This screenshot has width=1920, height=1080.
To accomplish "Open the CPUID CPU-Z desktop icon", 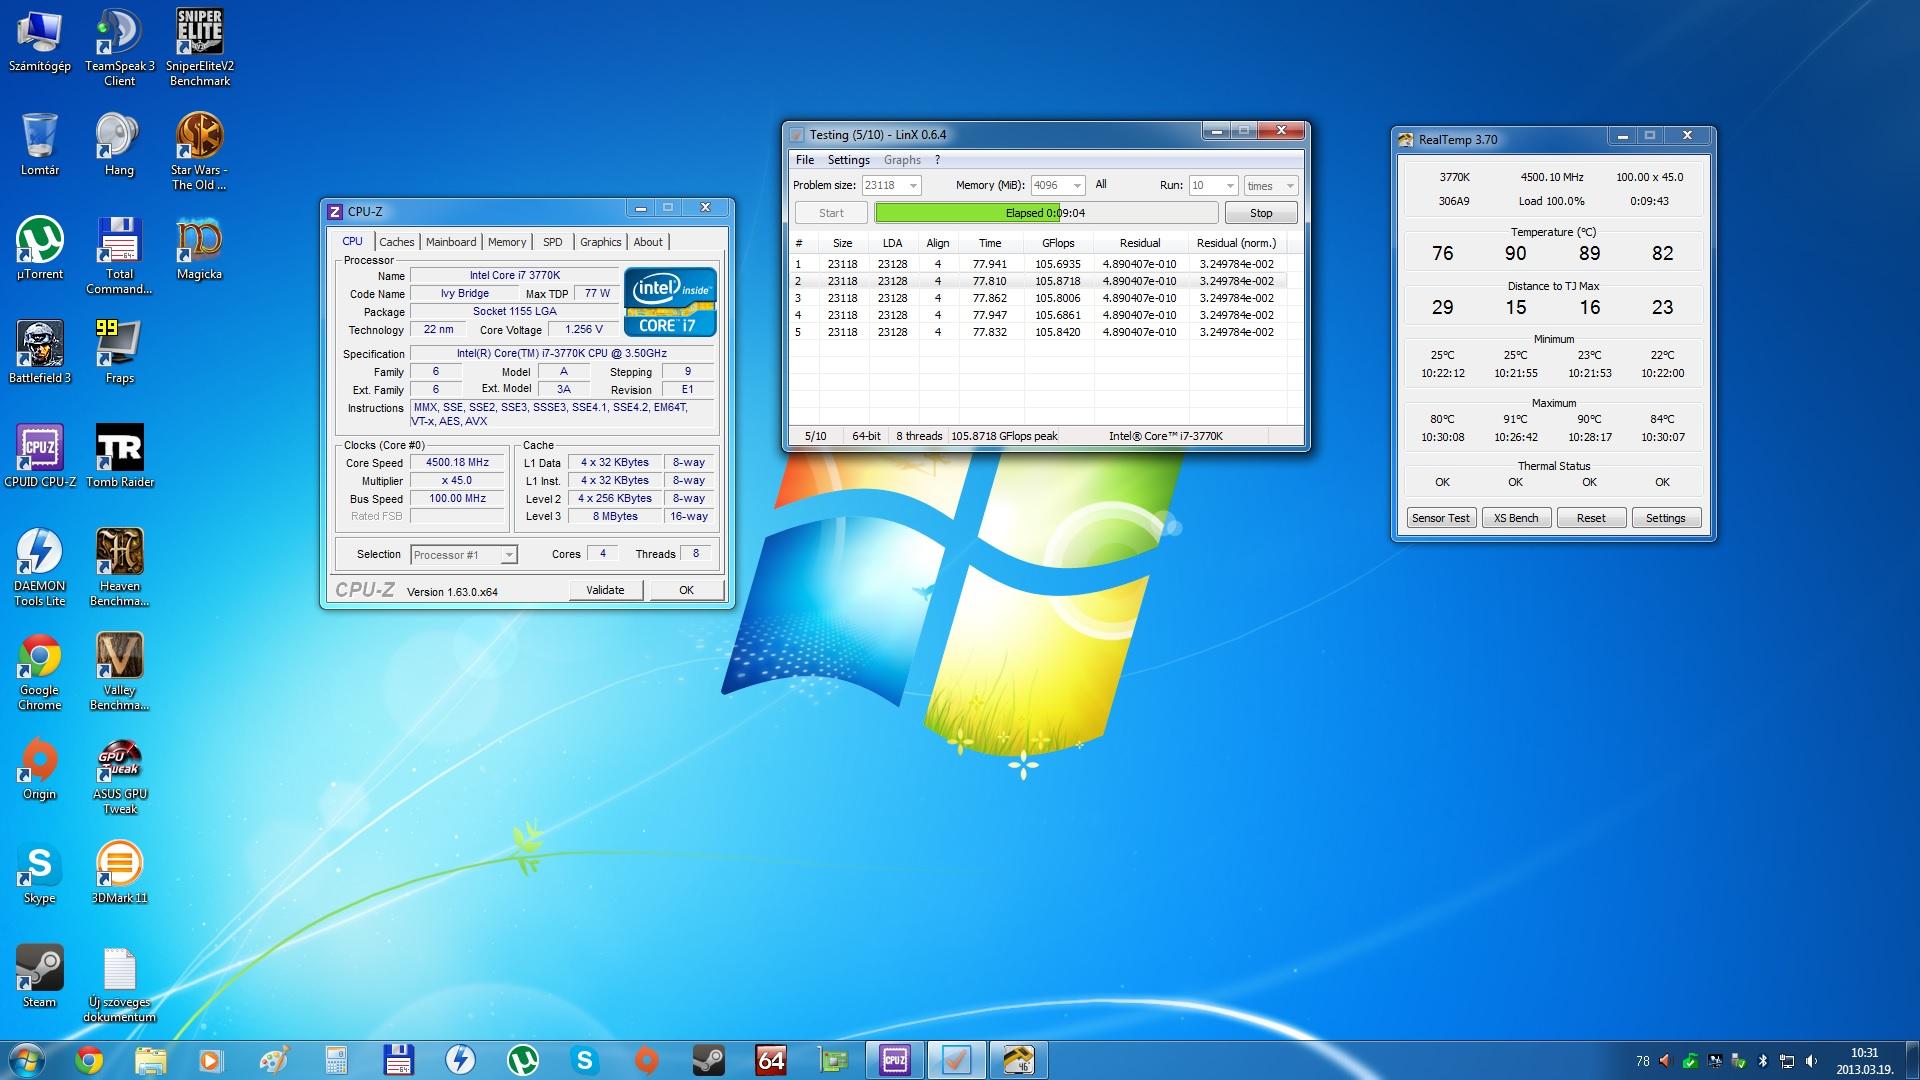I will (x=40, y=448).
